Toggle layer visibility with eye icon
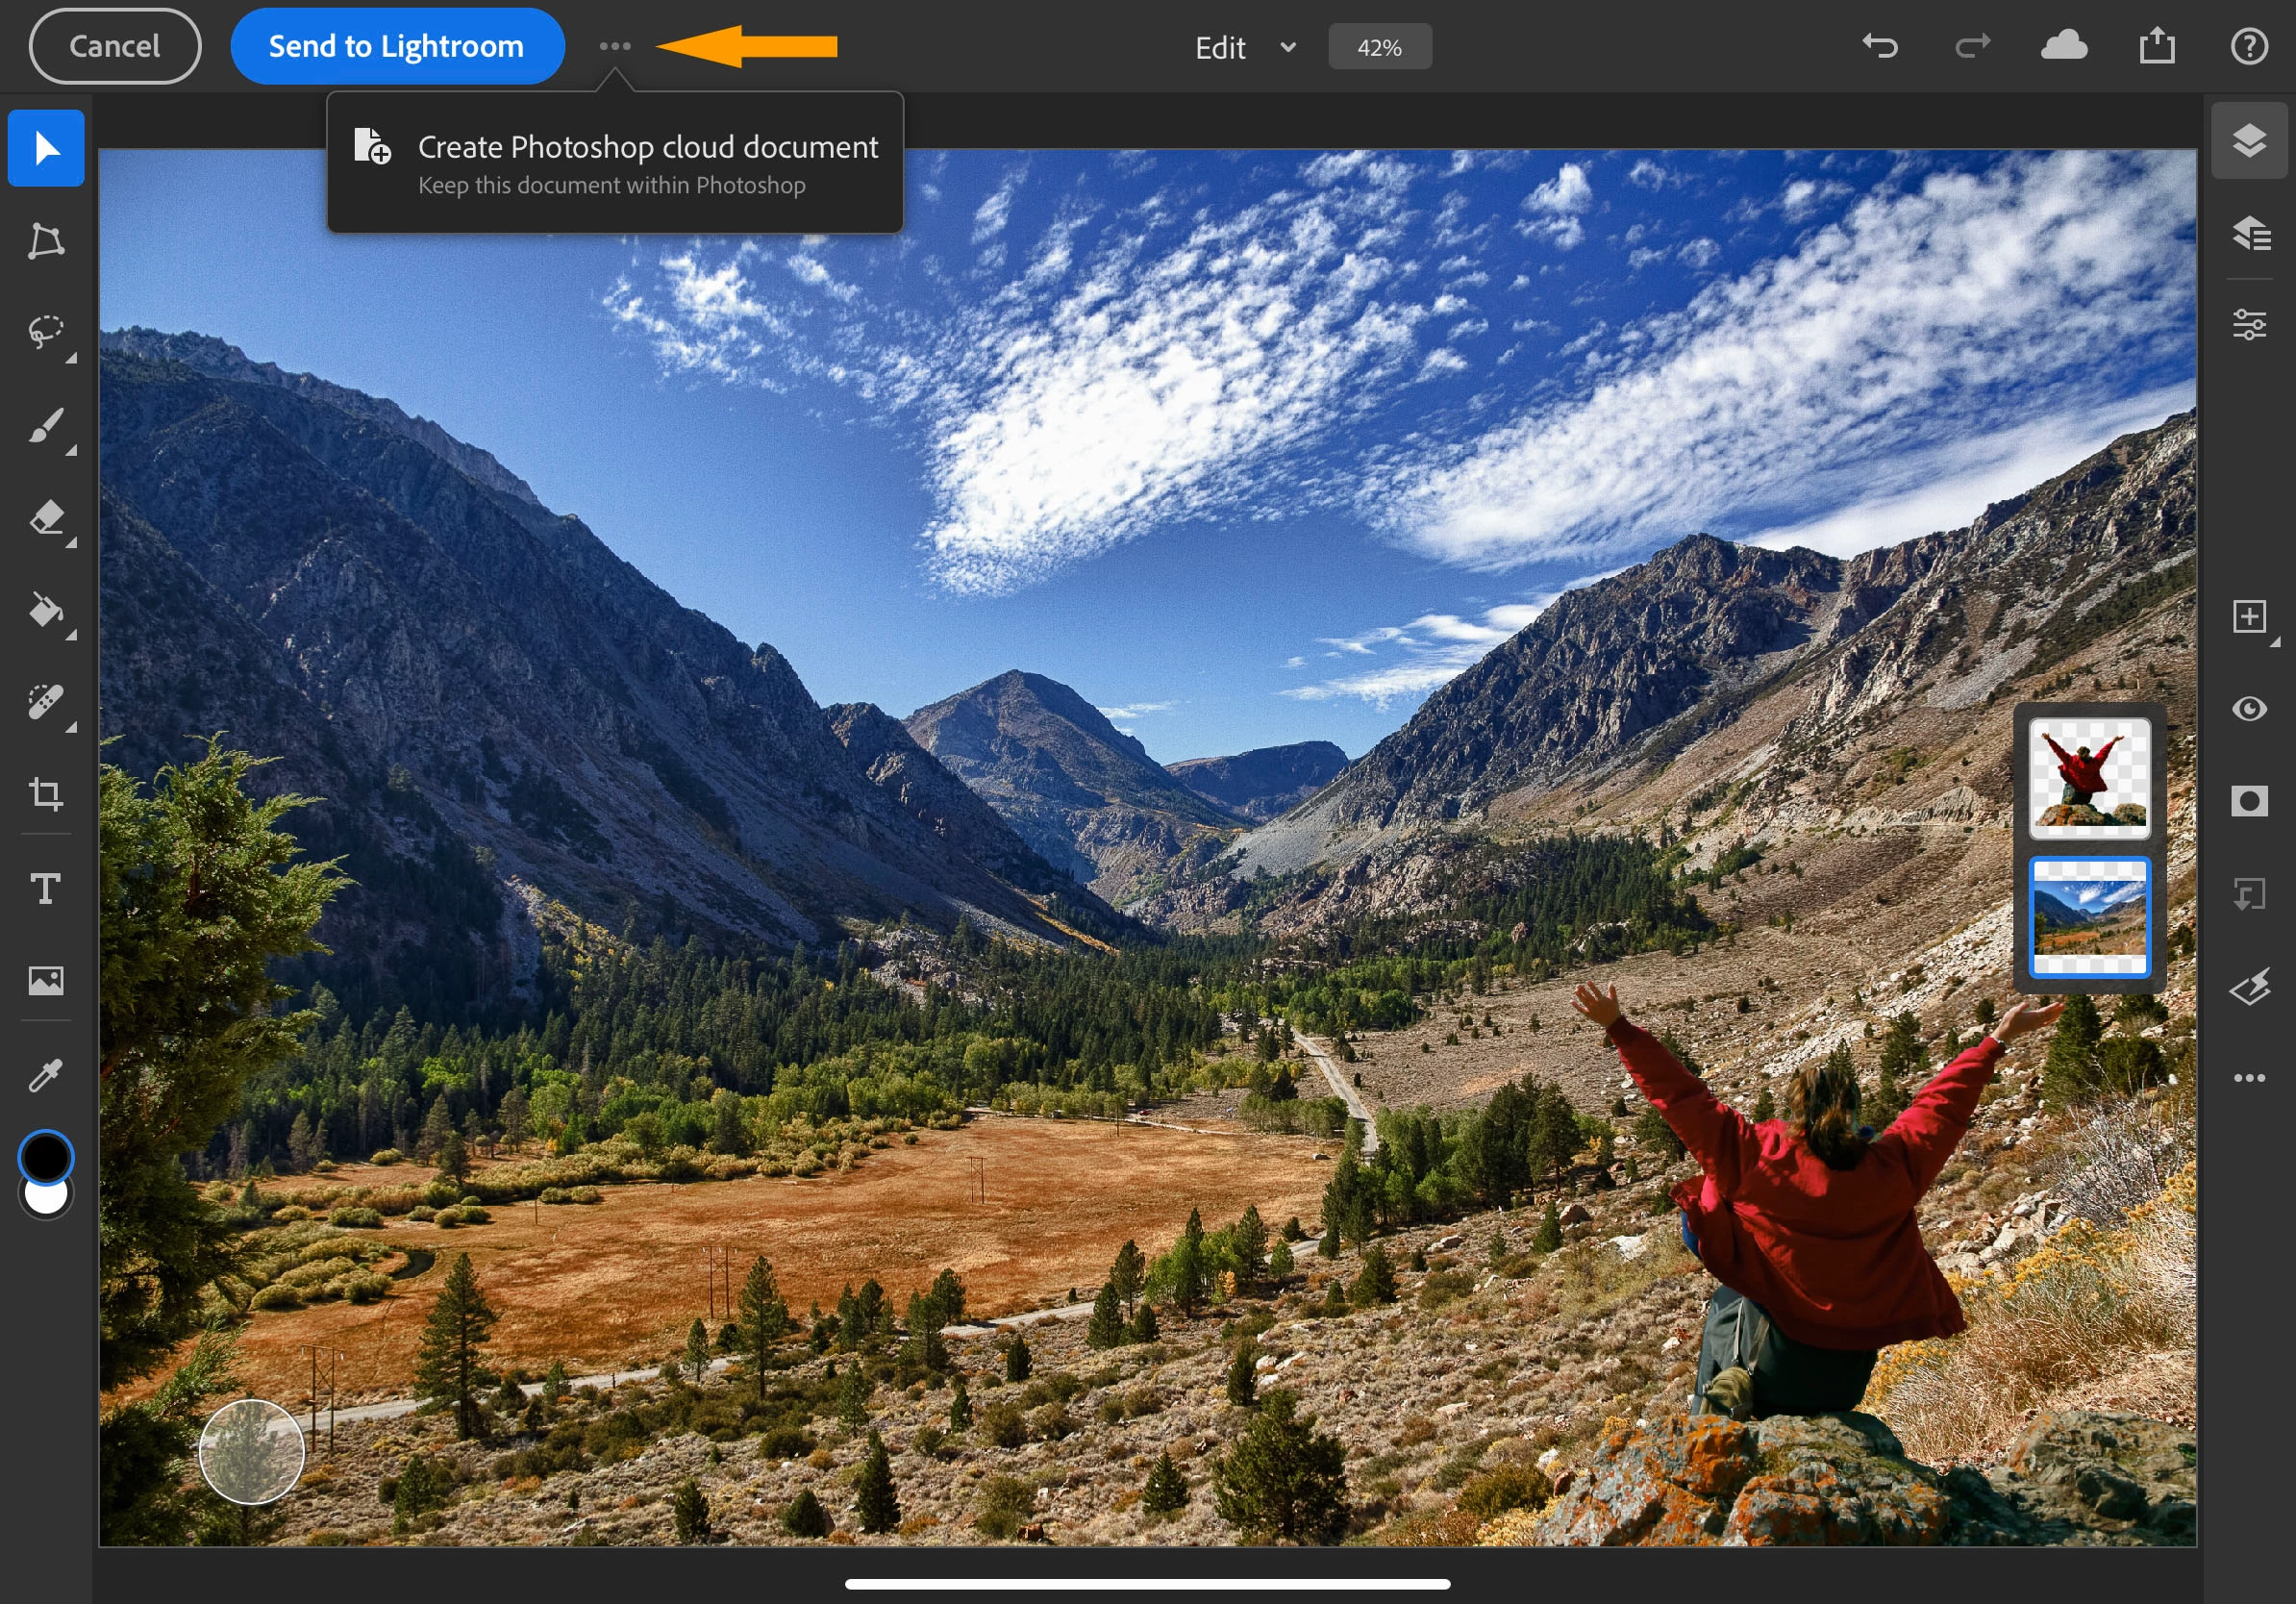This screenshot has width=2296, height=1604. [x=2249, y=709]
